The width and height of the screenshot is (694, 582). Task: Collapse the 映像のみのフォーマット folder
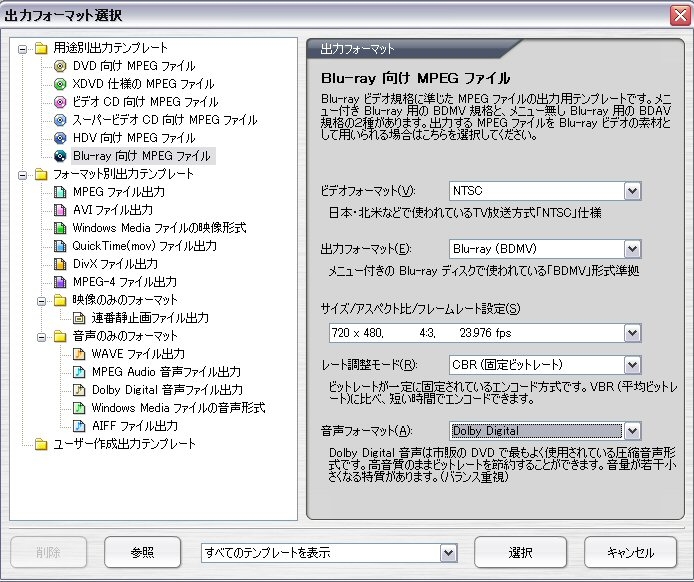pos(41,301)
